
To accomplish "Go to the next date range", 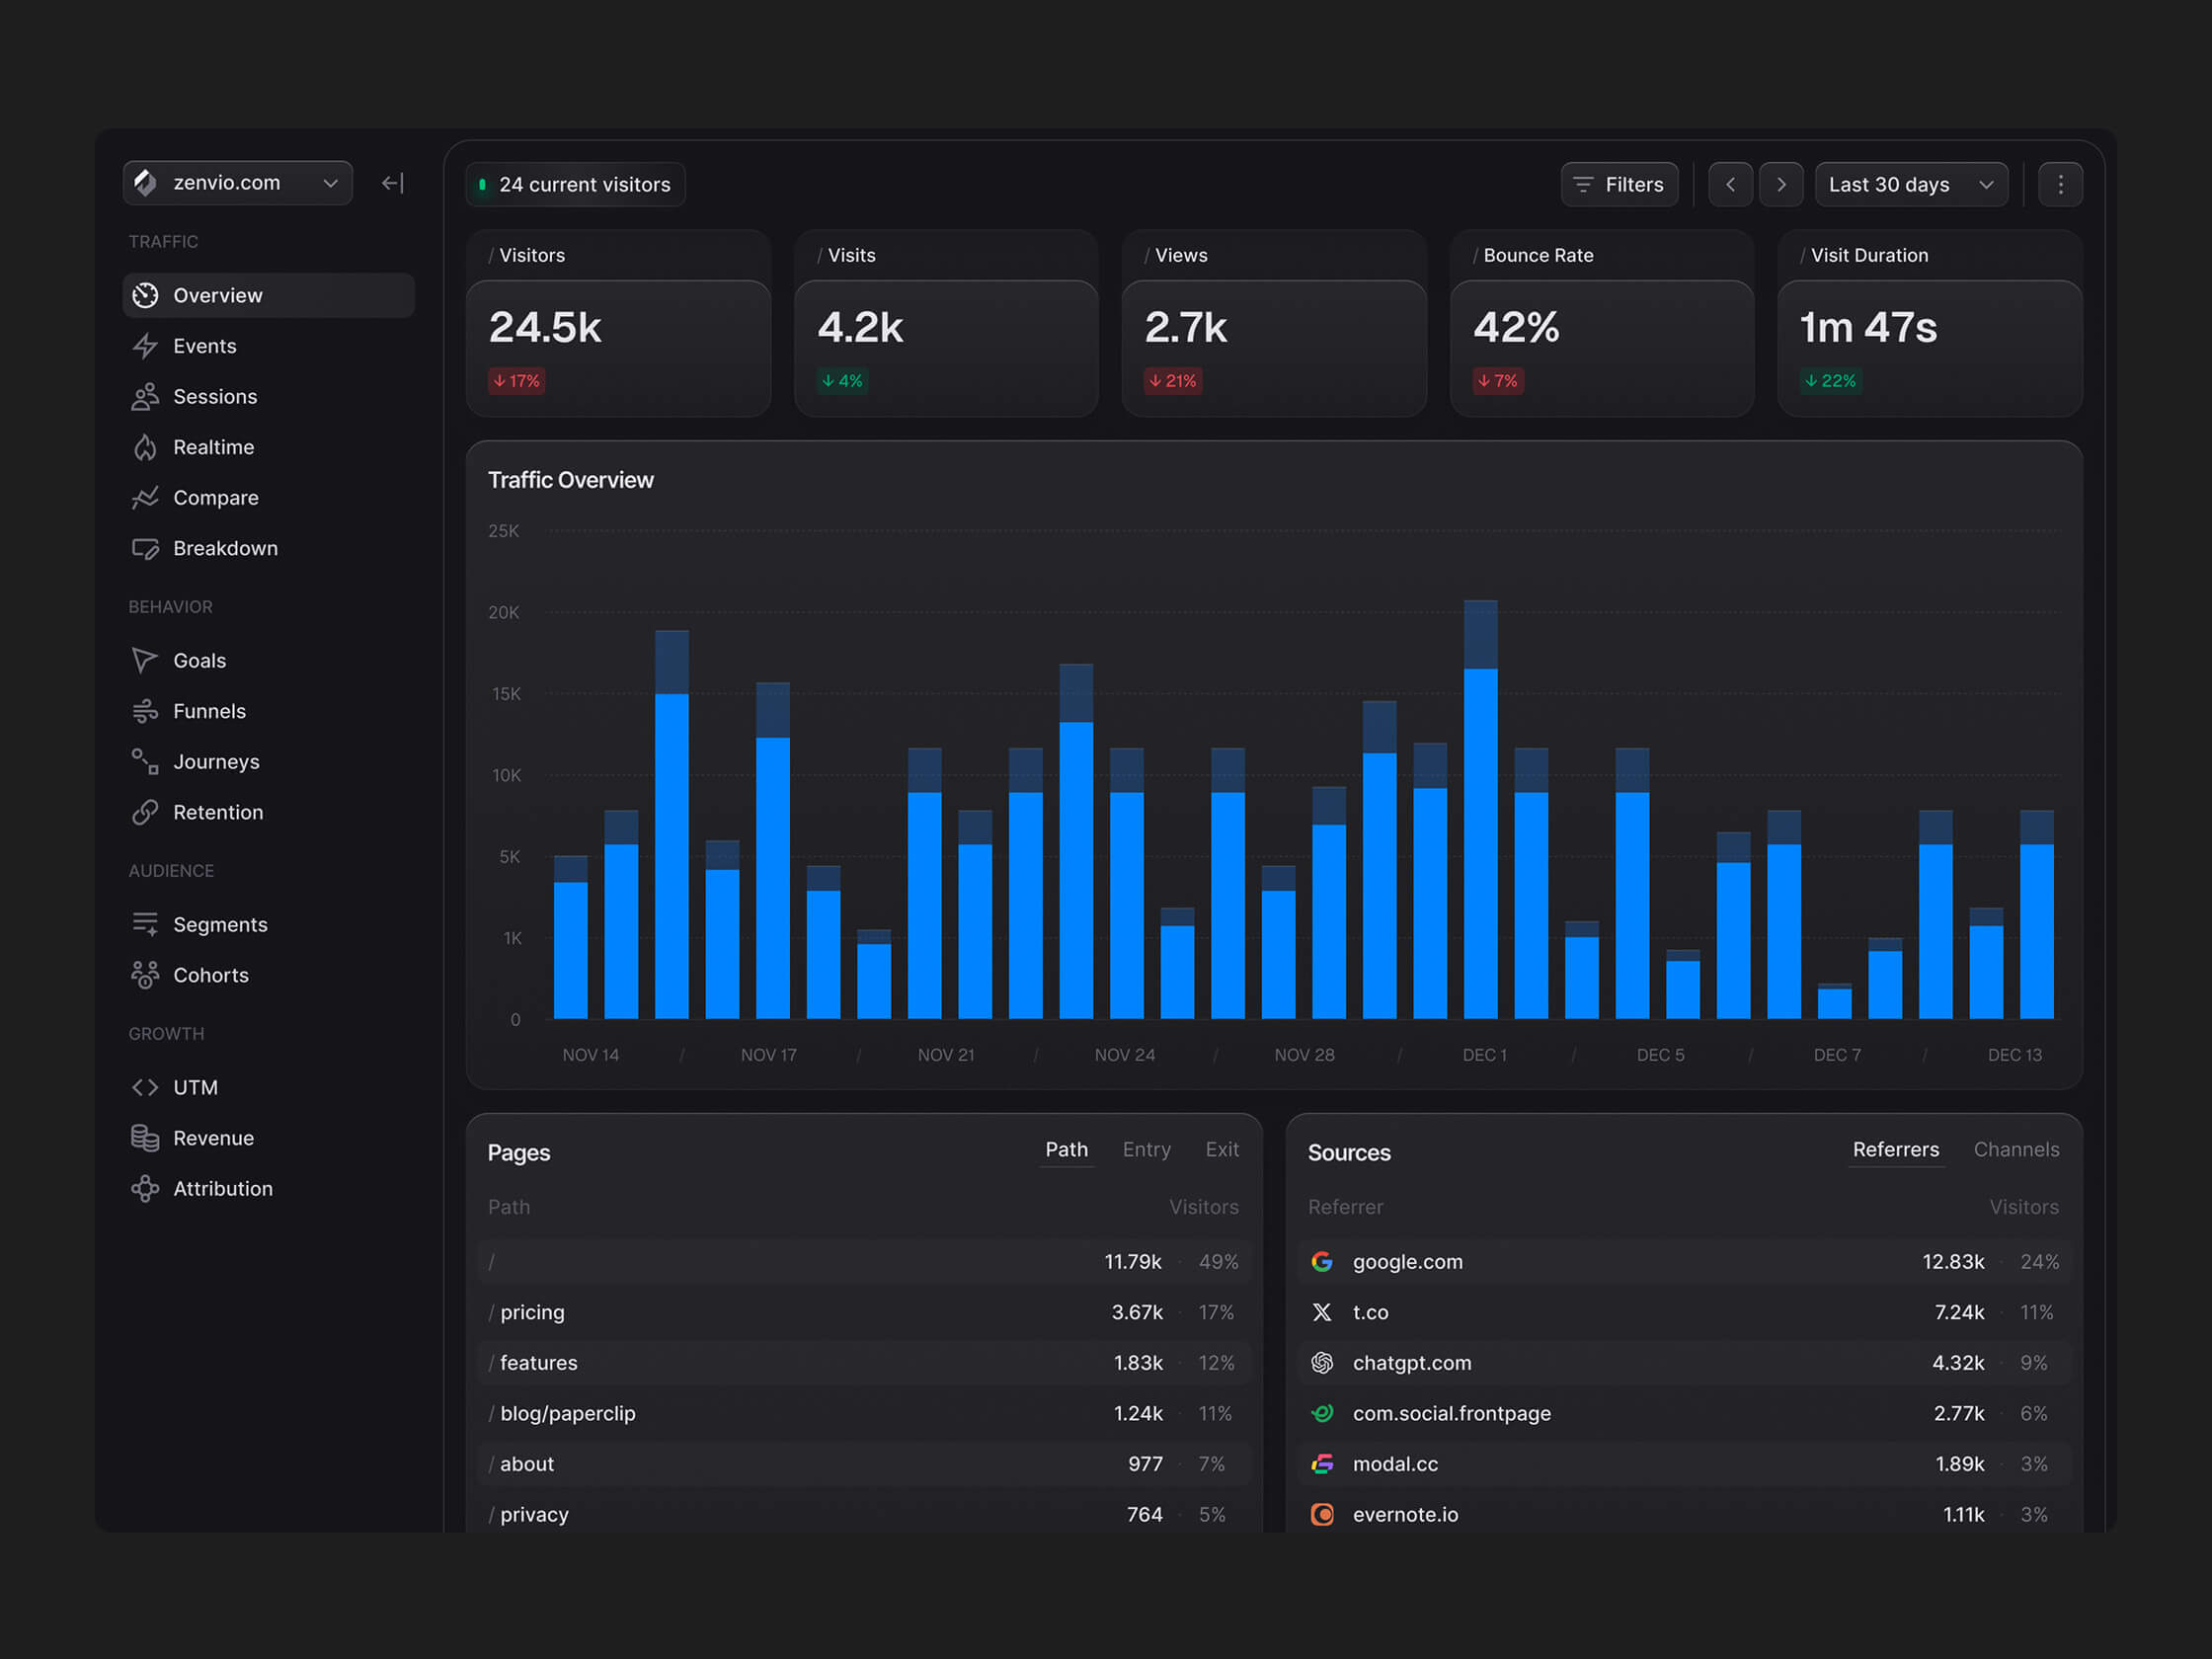I will [x=1781, y=185].
